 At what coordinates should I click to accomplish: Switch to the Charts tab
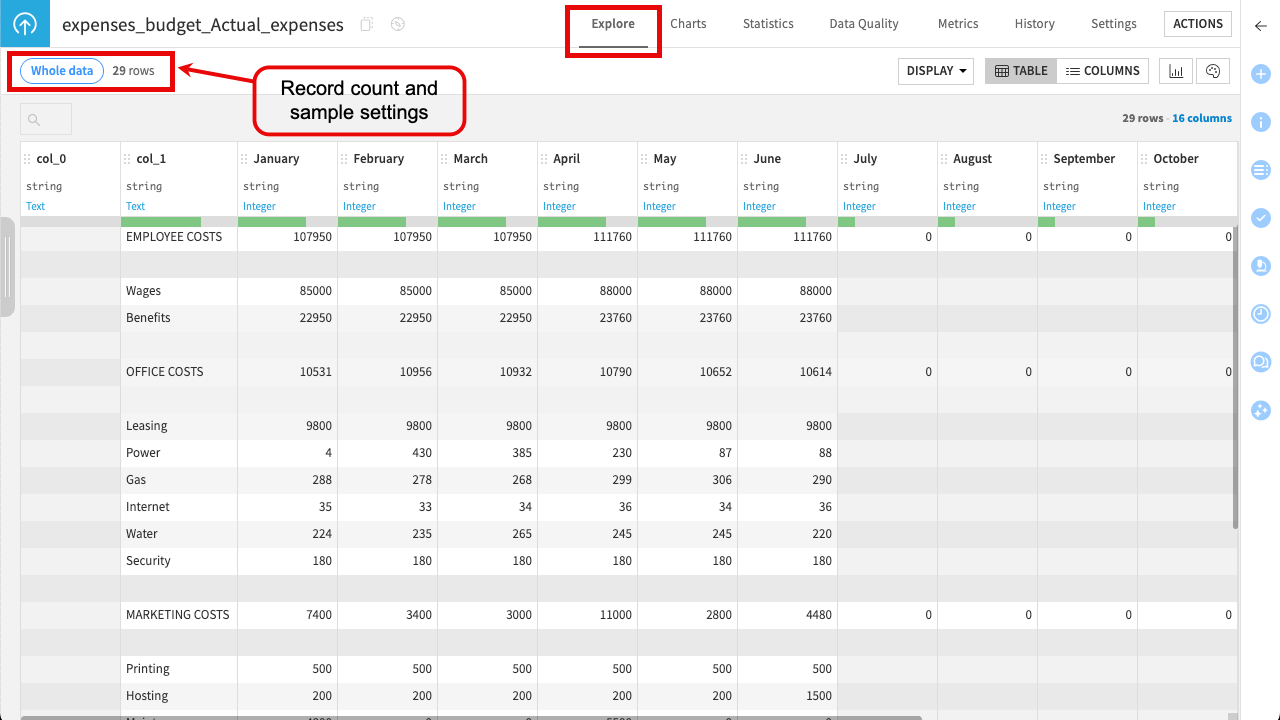(688, 23)
